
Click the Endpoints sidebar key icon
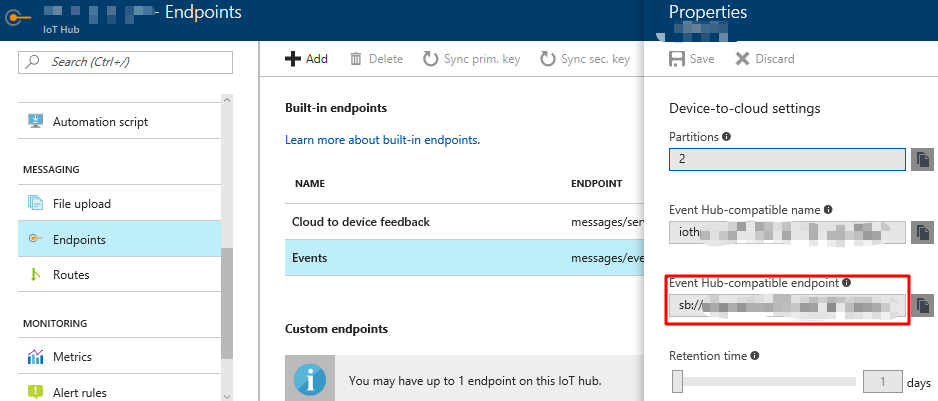pos(35,239)
